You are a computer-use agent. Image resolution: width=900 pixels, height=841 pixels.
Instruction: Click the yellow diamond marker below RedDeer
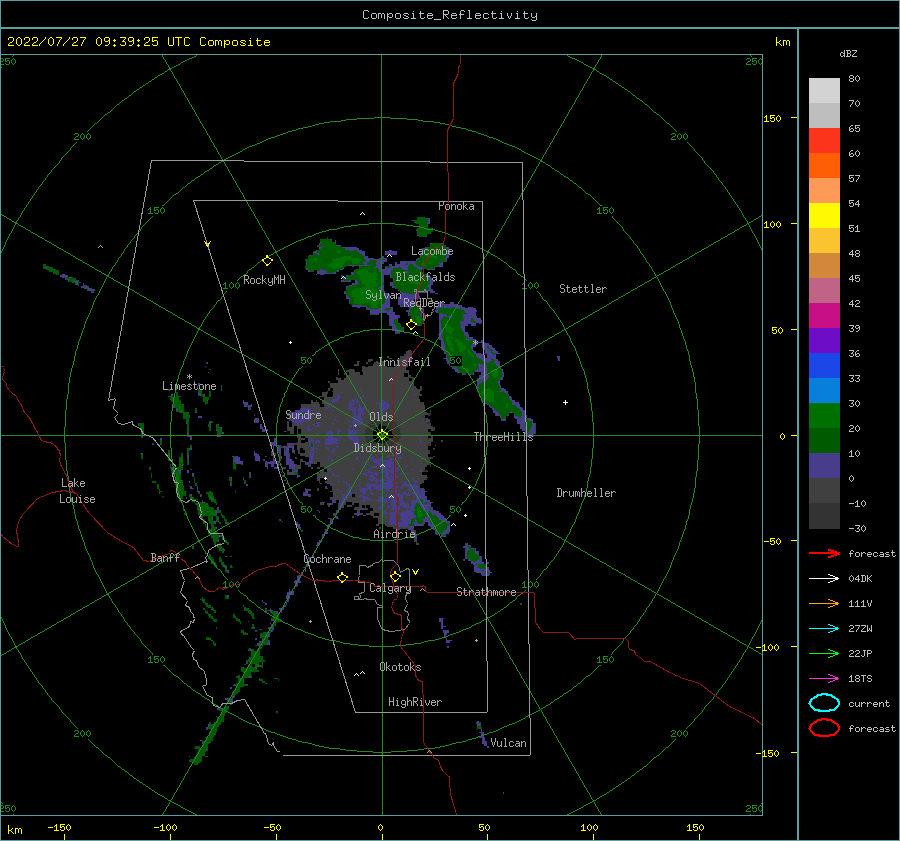point(411,325)
